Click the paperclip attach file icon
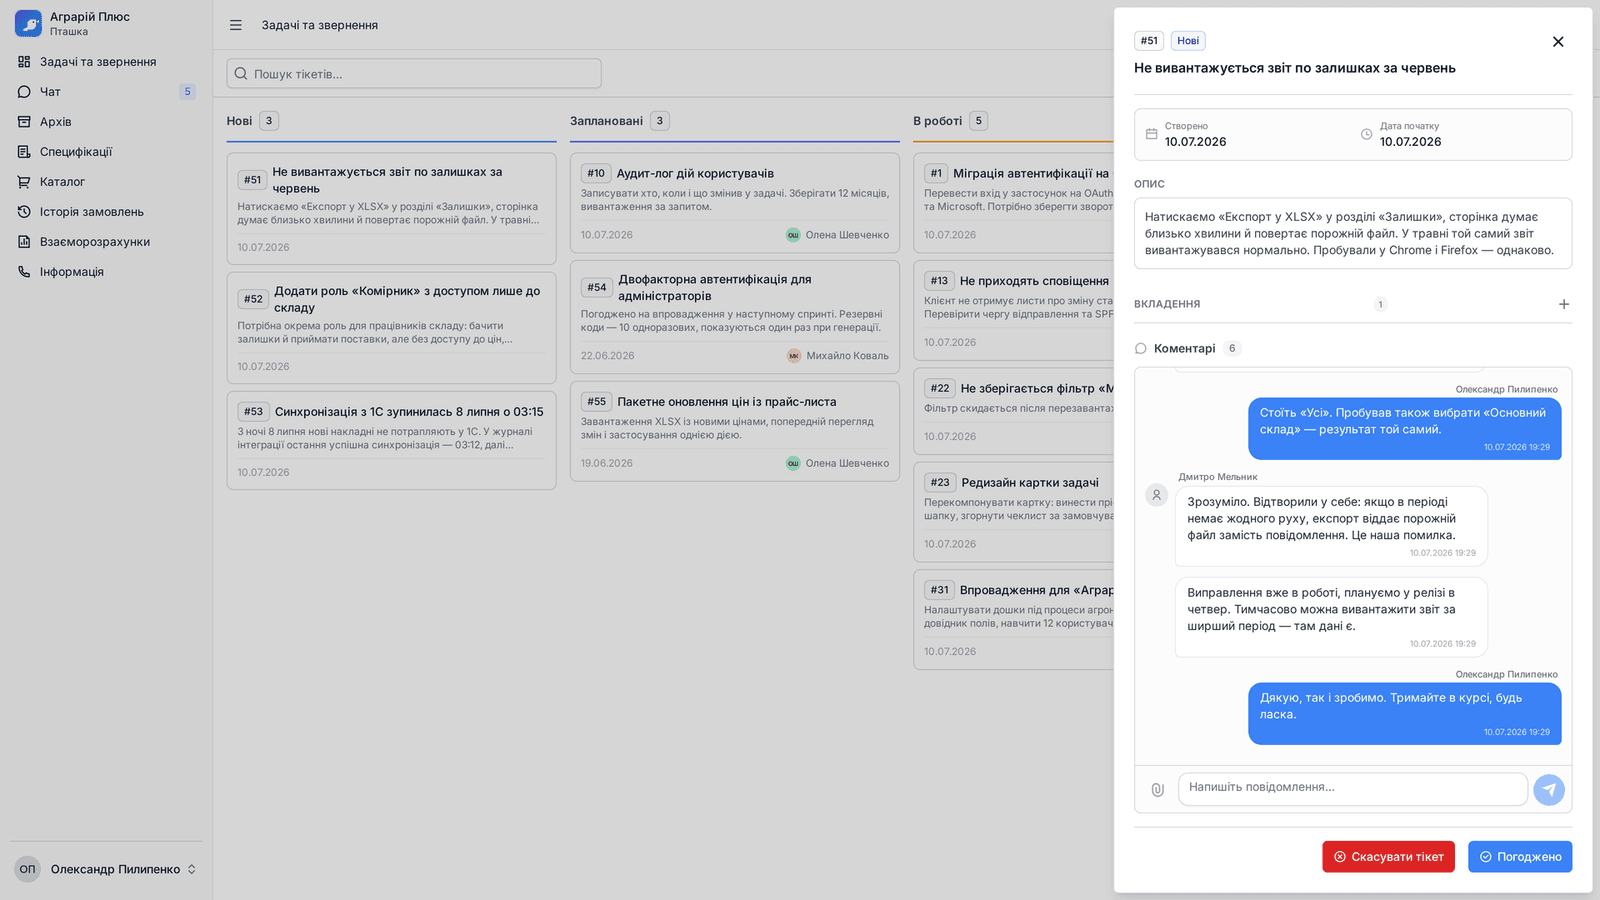The width and height of the screenshot is (1600, 900). coord(1158,790)
